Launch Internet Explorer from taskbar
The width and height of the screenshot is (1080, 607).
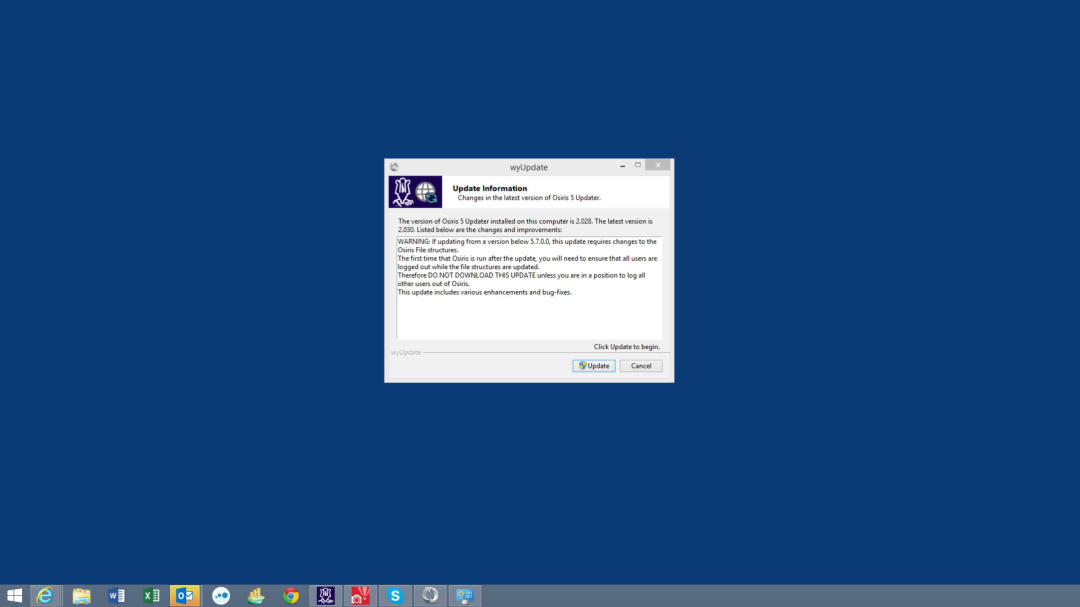(x=45, y=596)
